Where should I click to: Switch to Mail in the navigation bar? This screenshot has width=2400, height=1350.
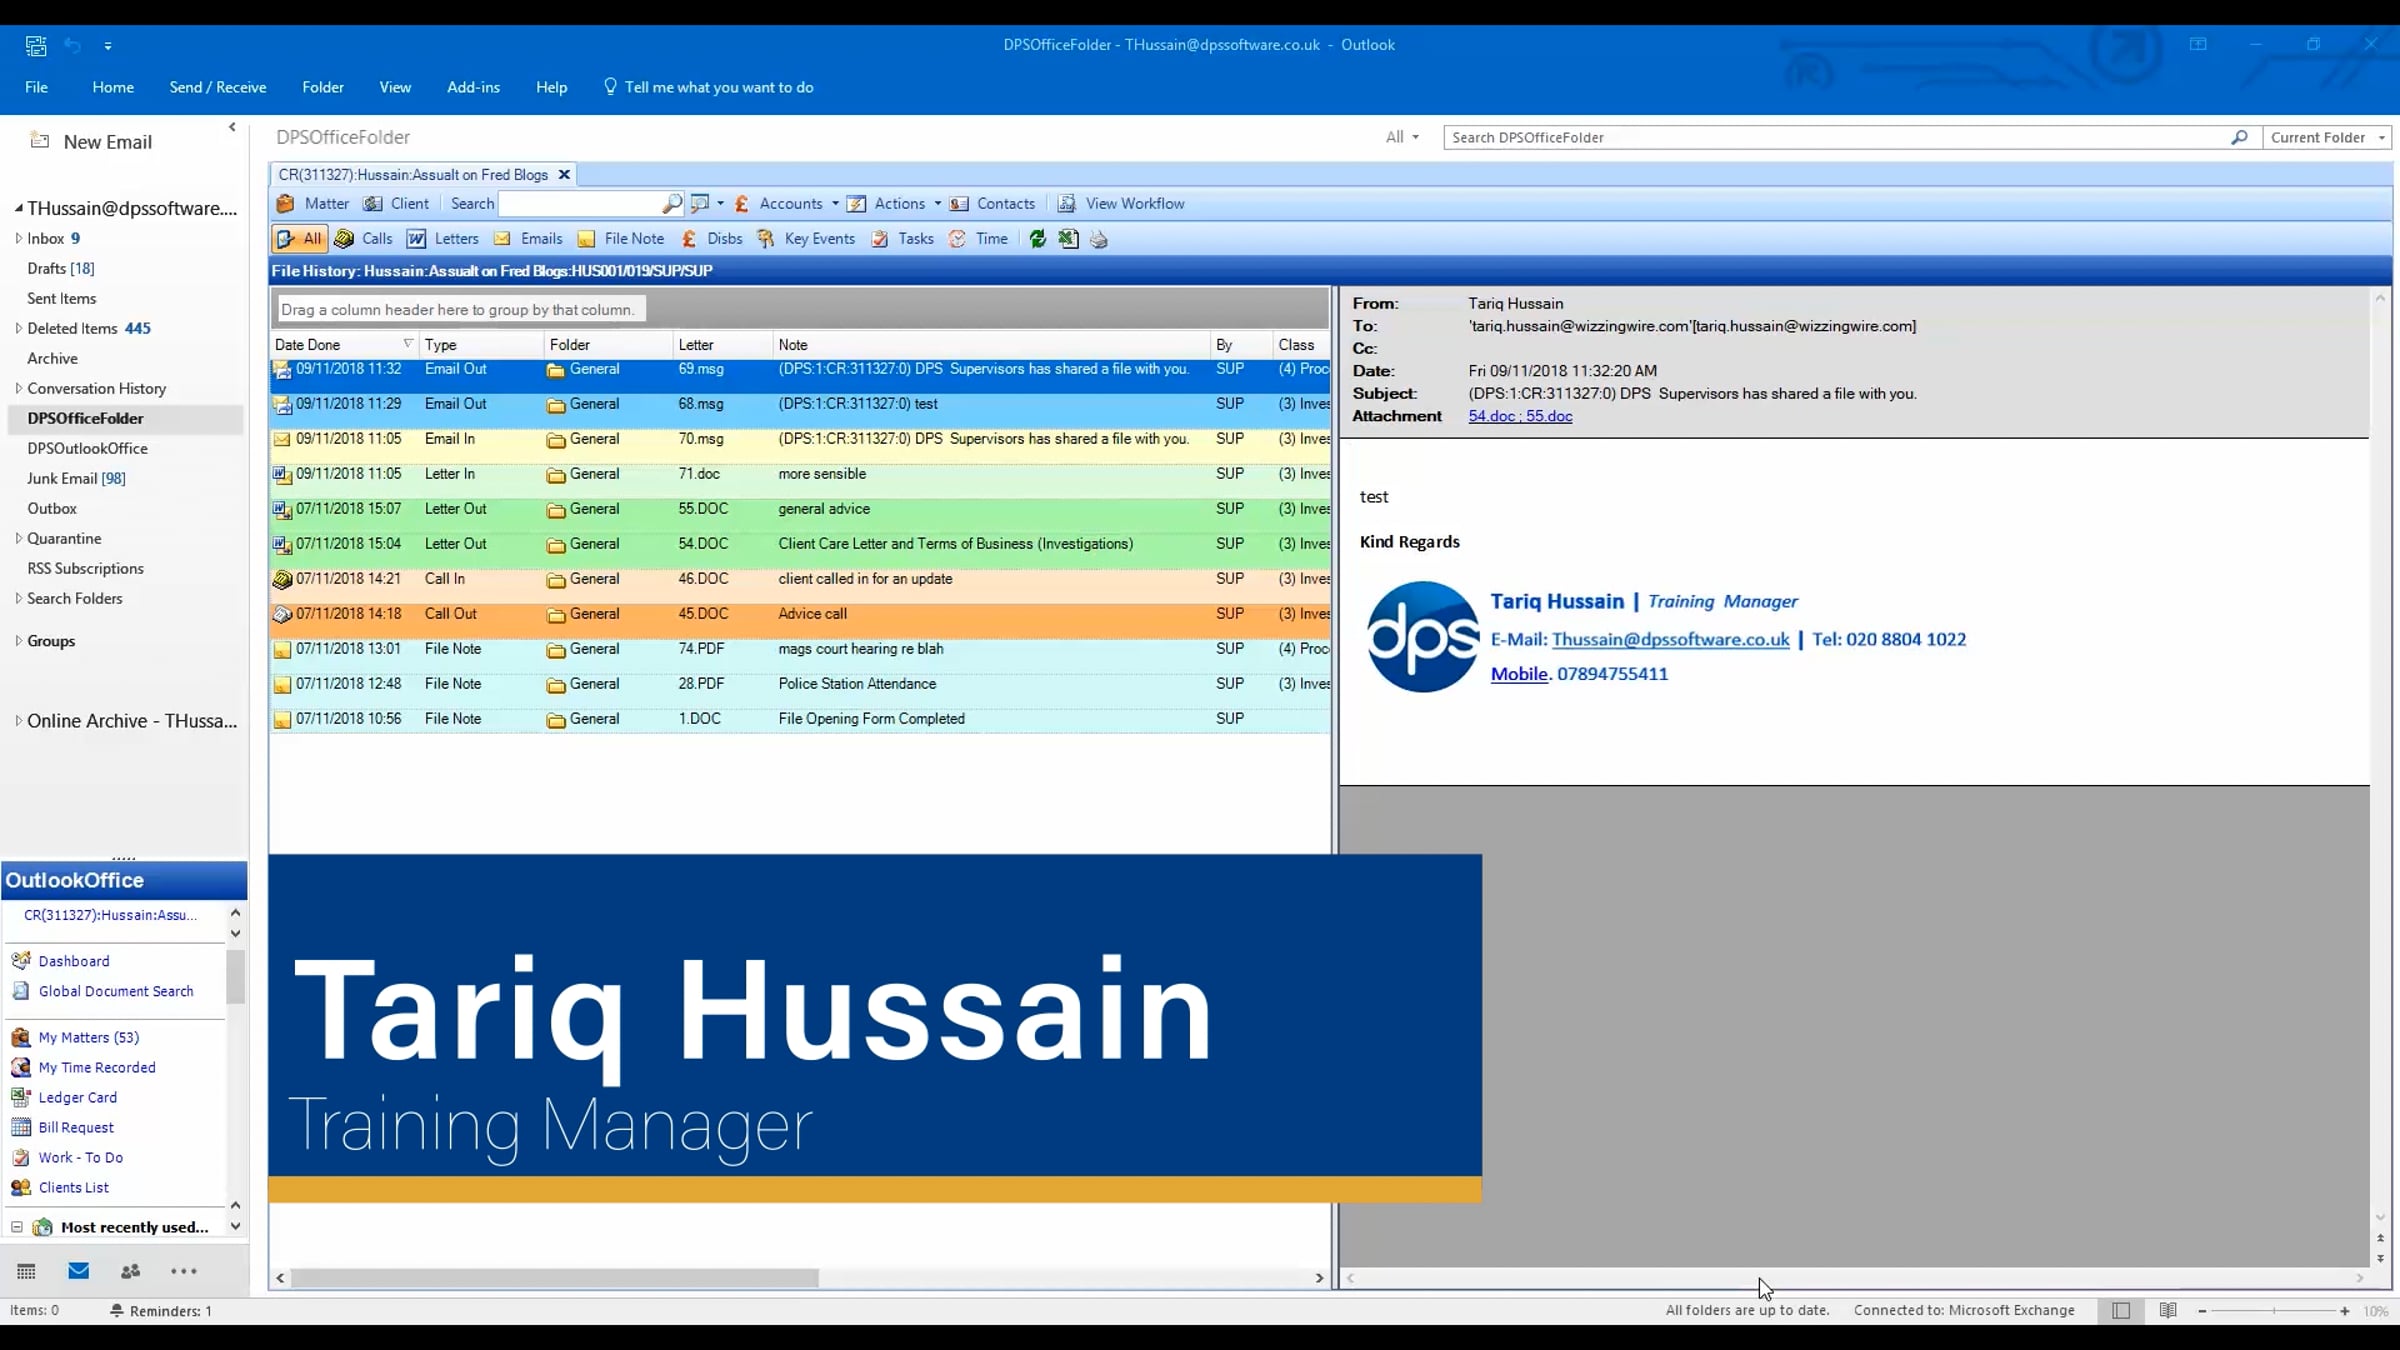pos(79,1271)
